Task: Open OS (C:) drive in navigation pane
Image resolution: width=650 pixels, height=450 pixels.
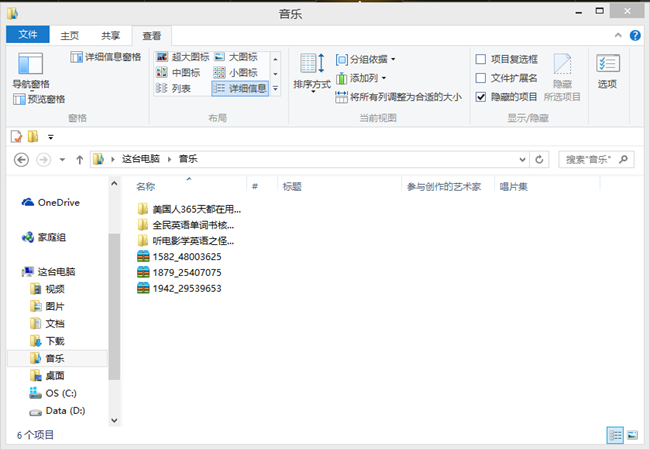Action: click(x=53, y=393)
